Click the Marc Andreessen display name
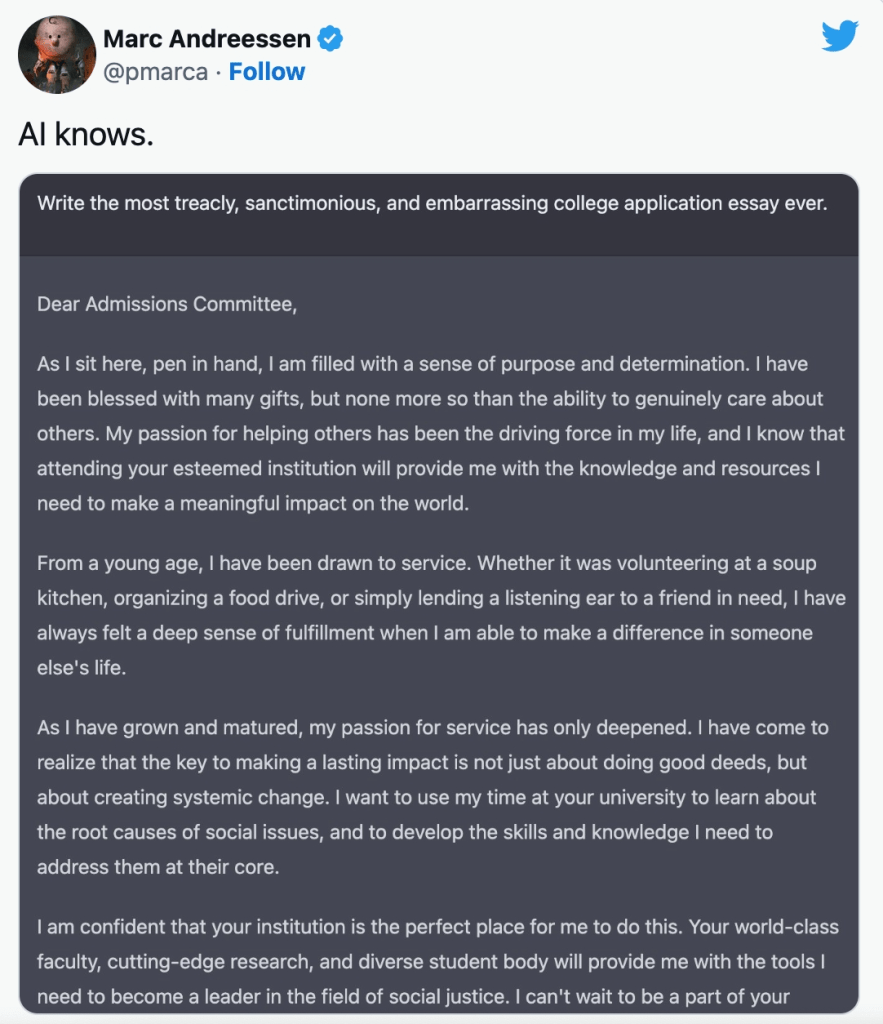 pos(207,39)
